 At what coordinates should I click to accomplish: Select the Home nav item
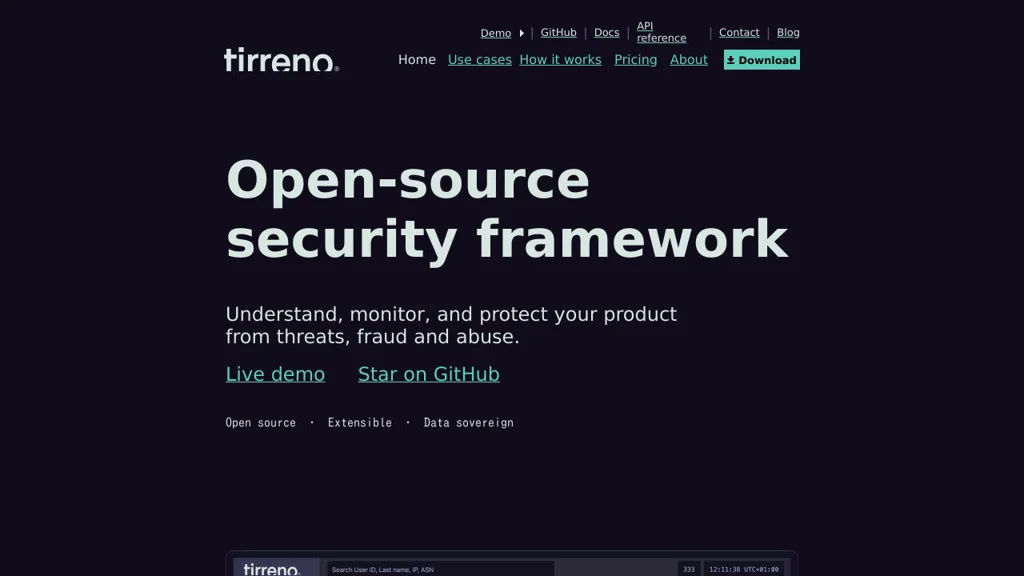click(417, 59)
